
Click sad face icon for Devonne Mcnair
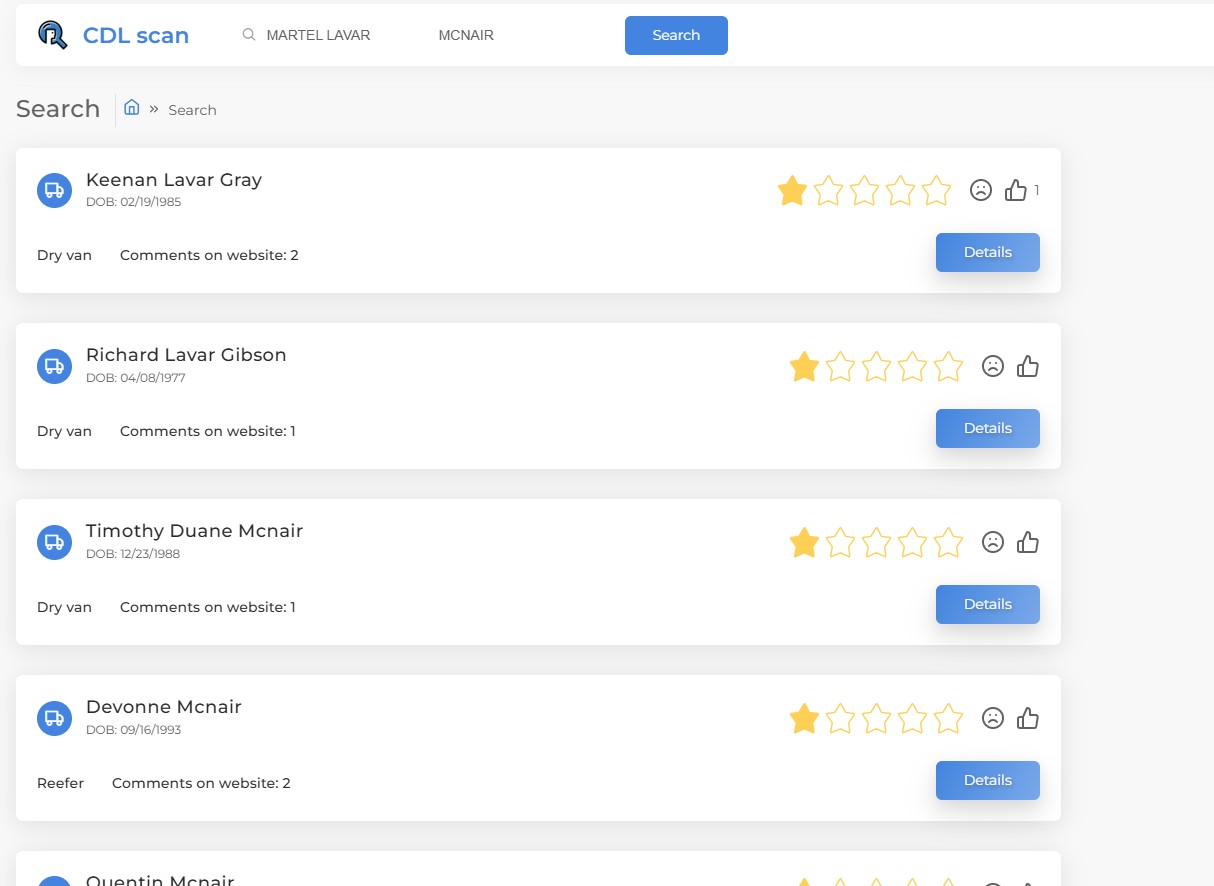[x=993, y=718]
